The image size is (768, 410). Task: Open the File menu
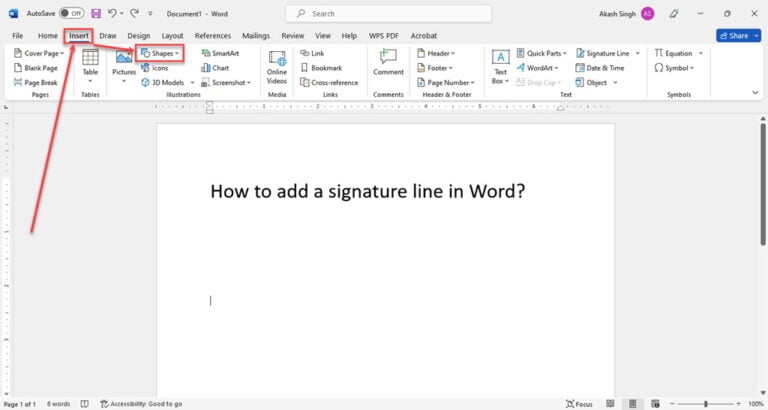[x=18, y=36]
